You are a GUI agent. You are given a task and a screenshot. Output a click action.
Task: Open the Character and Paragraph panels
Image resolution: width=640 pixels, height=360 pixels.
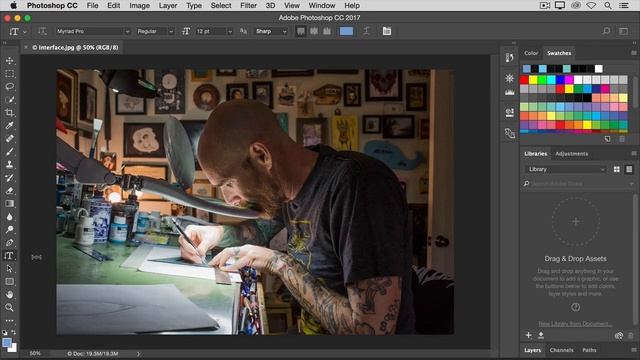click(x=387, y=31)
